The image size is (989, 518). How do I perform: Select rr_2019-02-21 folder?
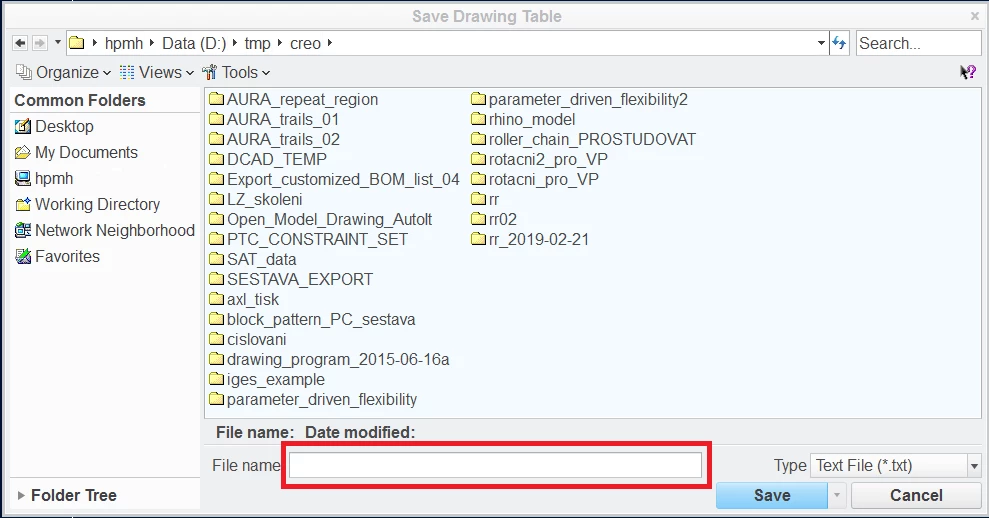(x=530, y=239)
